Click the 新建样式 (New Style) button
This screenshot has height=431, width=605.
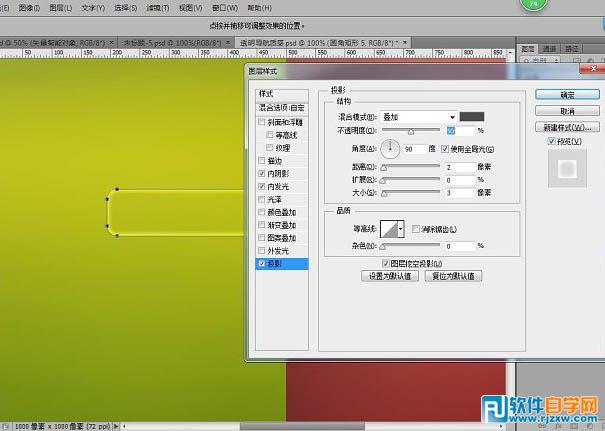(566, 128)
